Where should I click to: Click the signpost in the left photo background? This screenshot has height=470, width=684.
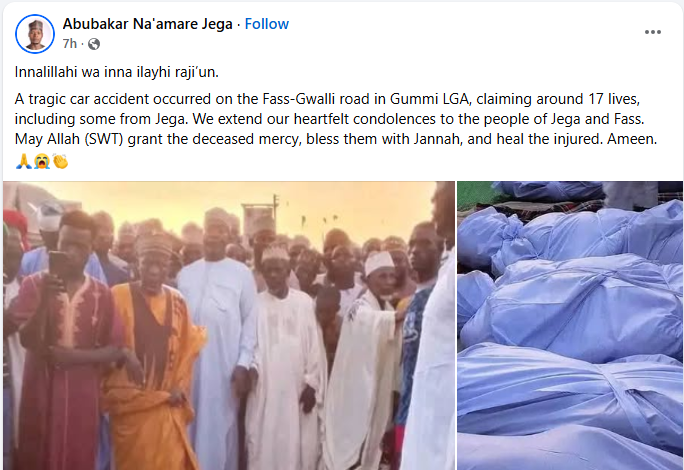(260, 218)
